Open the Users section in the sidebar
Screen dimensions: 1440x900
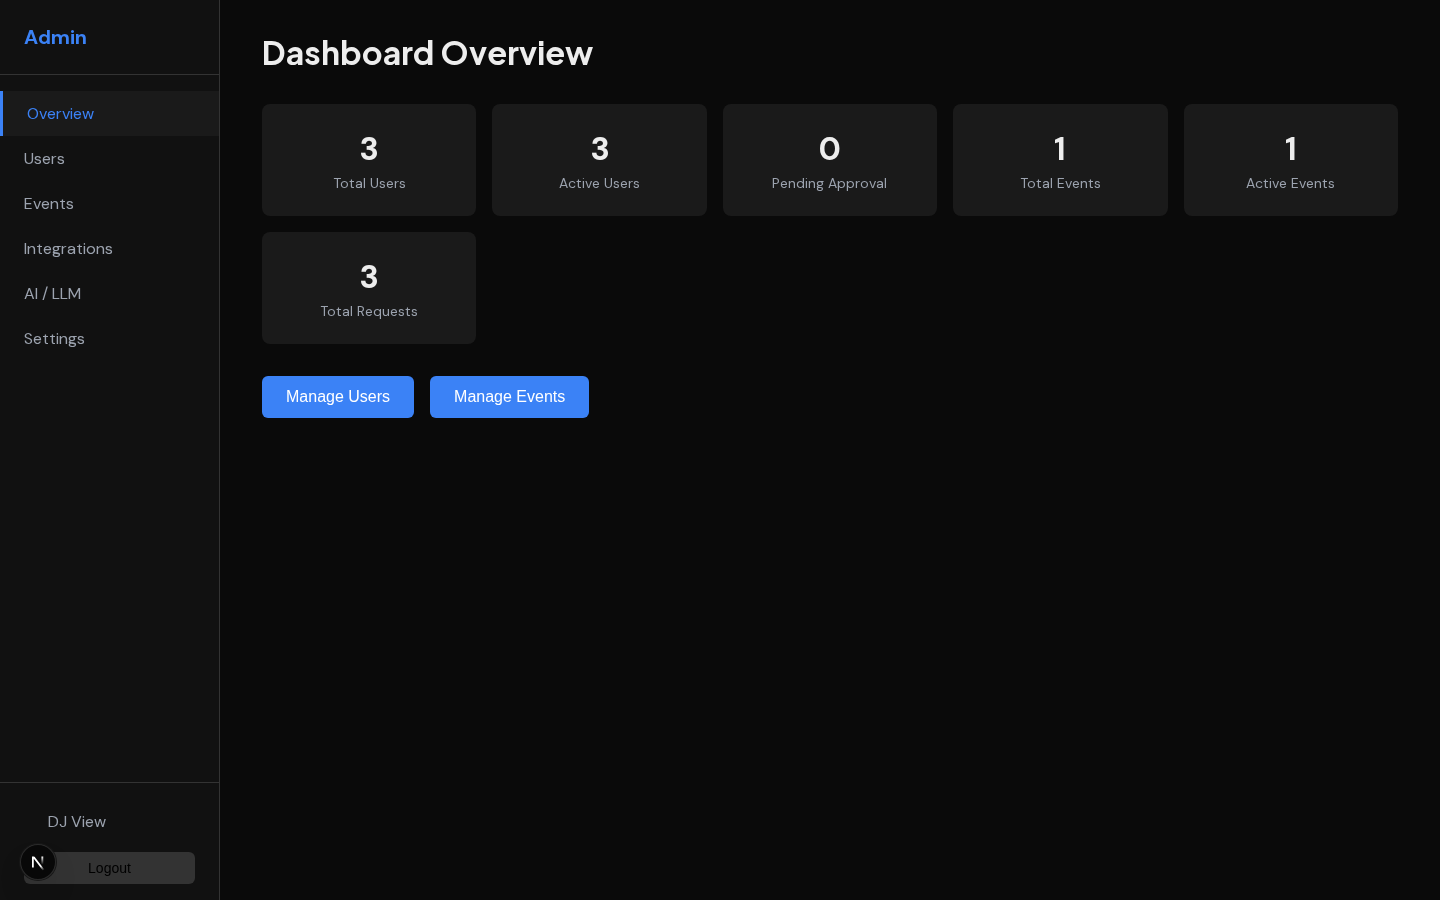click(44, 159)
